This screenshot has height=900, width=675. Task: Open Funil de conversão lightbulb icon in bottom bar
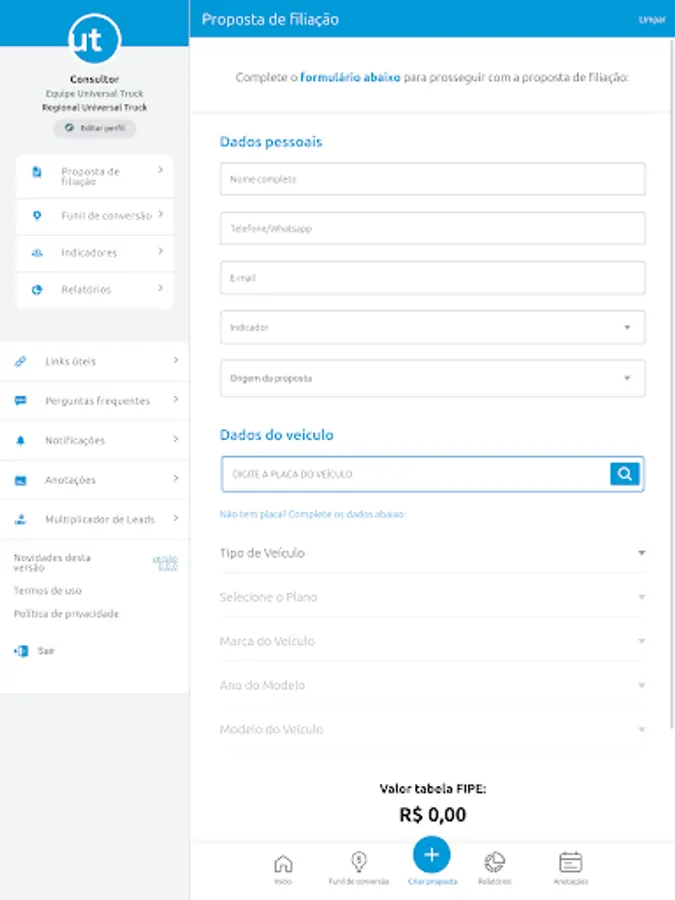click(358, 864)
